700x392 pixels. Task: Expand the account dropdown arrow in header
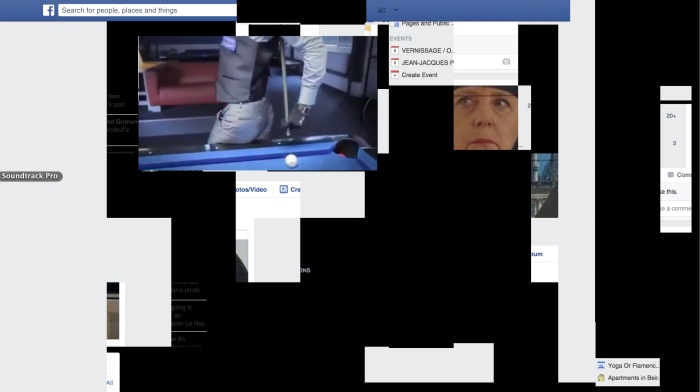(x=396, y=10)
